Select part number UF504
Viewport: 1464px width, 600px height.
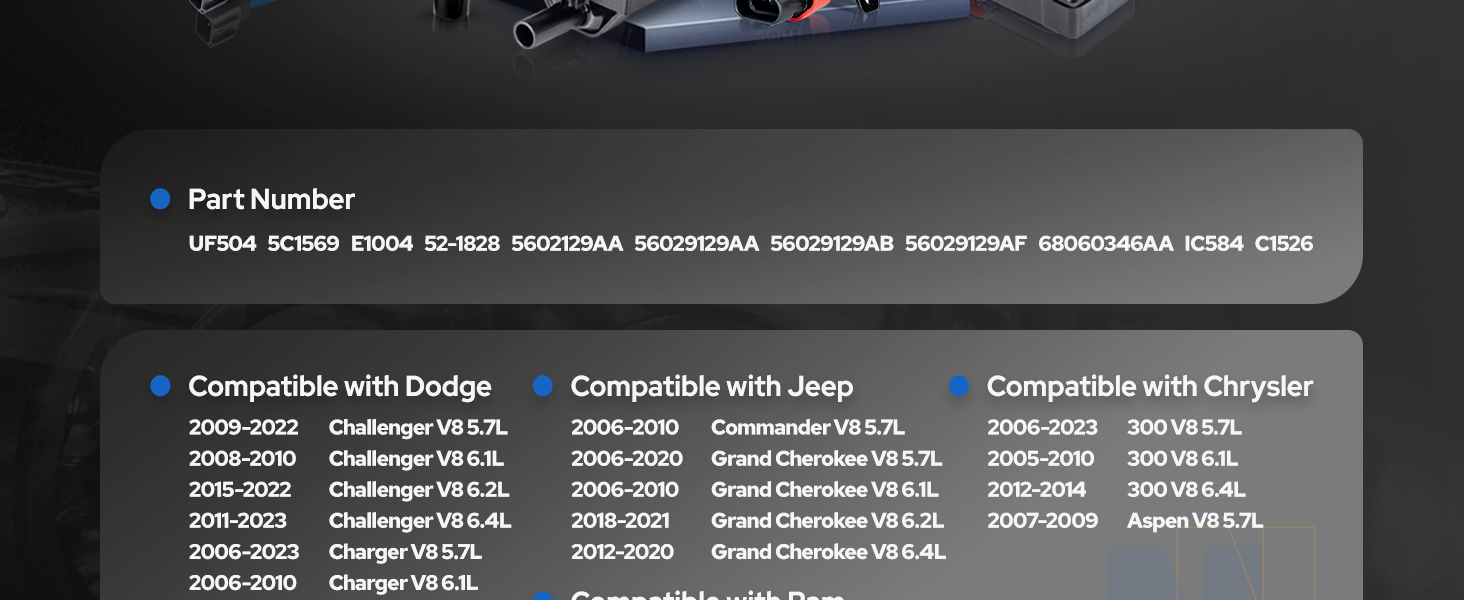[222, 243]
